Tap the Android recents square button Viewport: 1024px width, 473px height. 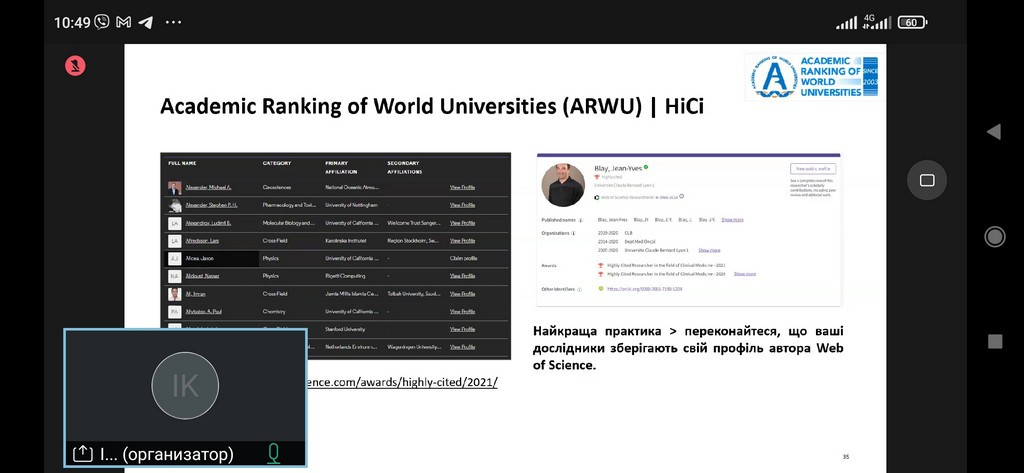(x=995, y=341)
